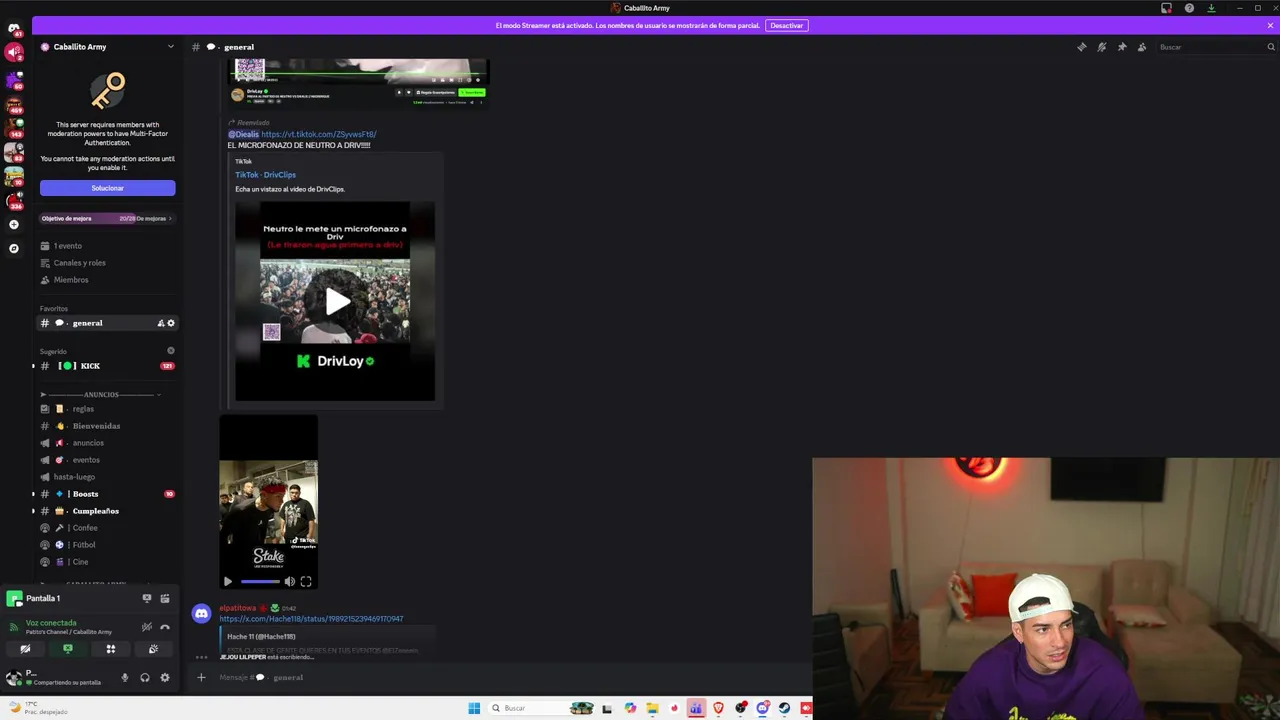Screen dimensions: 1280x720
Task: Open the inbox icon in title bar
Action: (x=1166, y=8)
